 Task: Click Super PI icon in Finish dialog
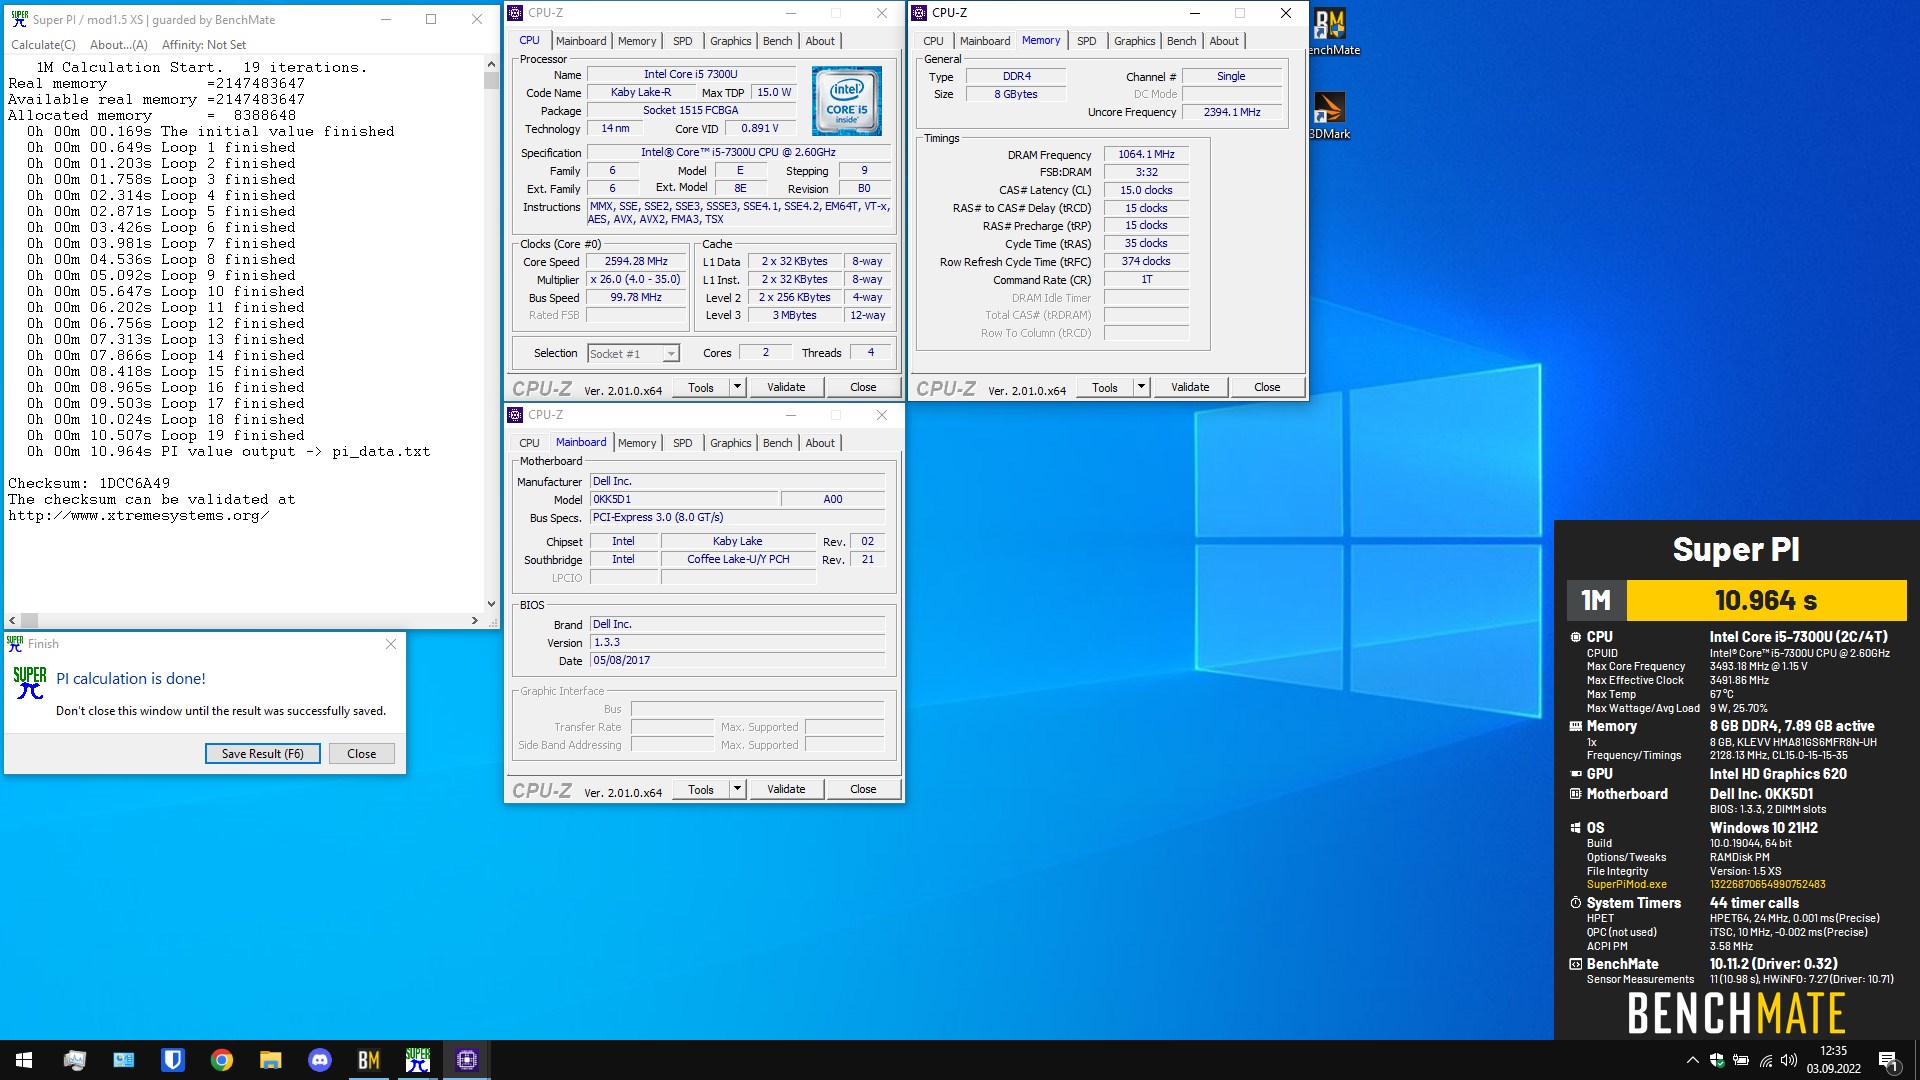(30, 683)
